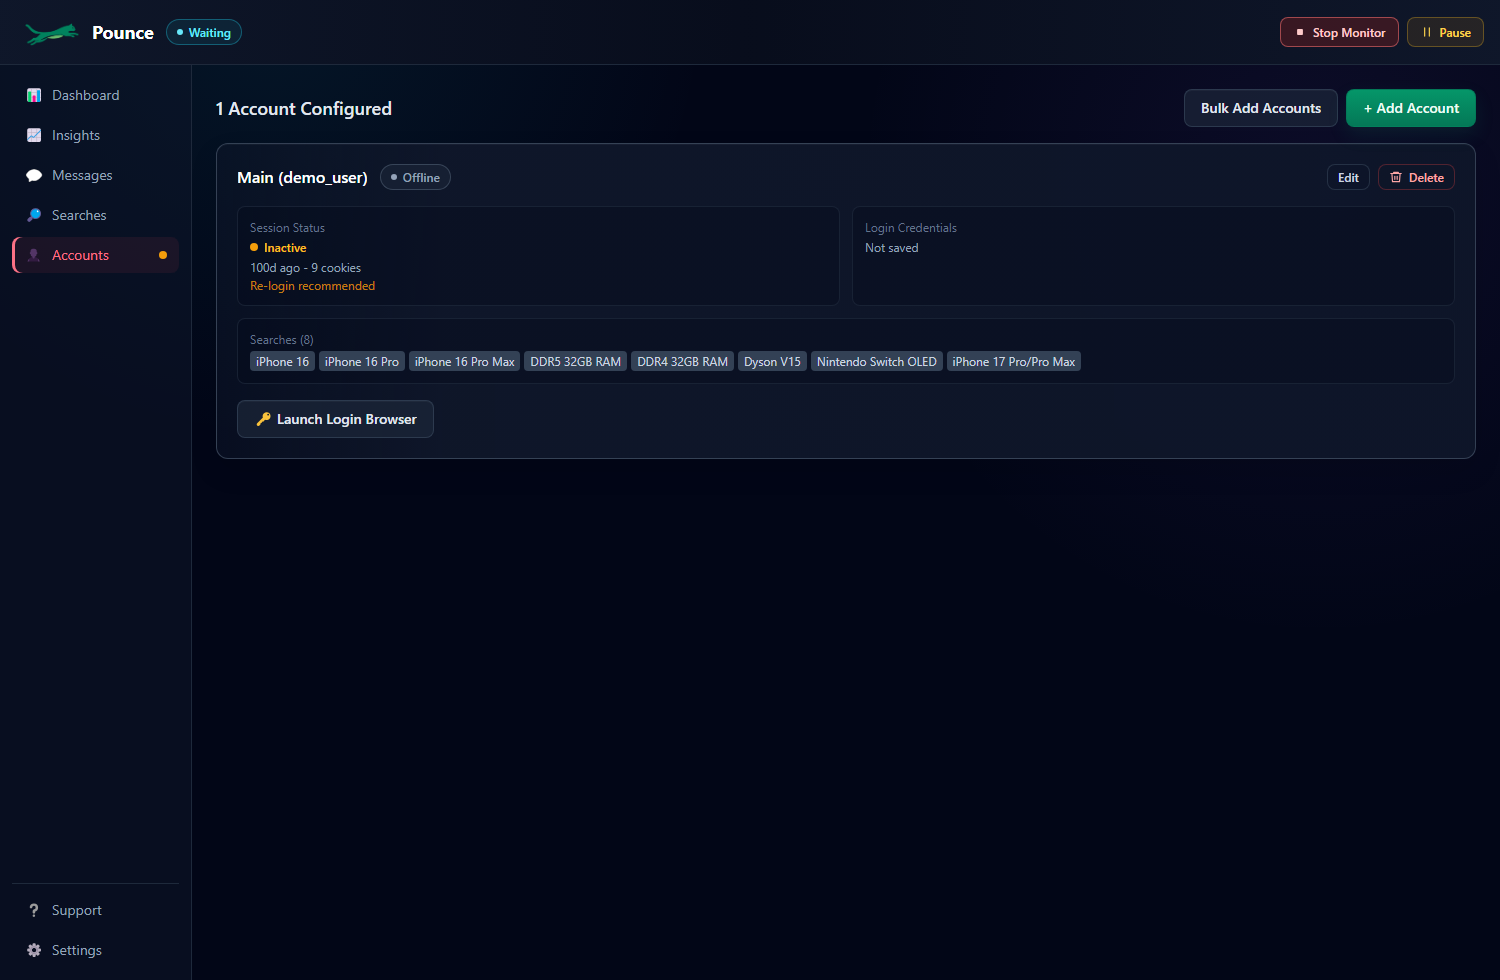This screenshot has width=1500, height=980.
Task: Click the Messages speech bubble icon
Action: (34, 175)
